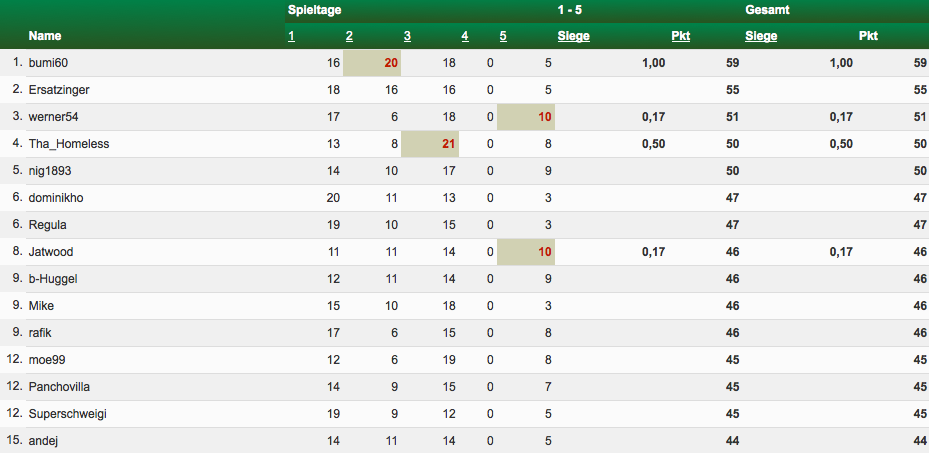
Task: Click the matchday 5 header link
Action: [x=503, y=37]
